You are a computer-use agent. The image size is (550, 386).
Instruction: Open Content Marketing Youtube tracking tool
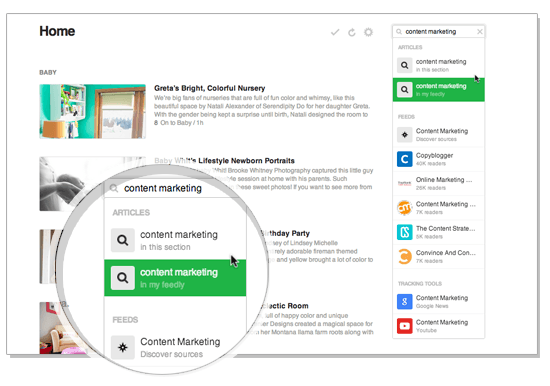(x=438, y=326)
